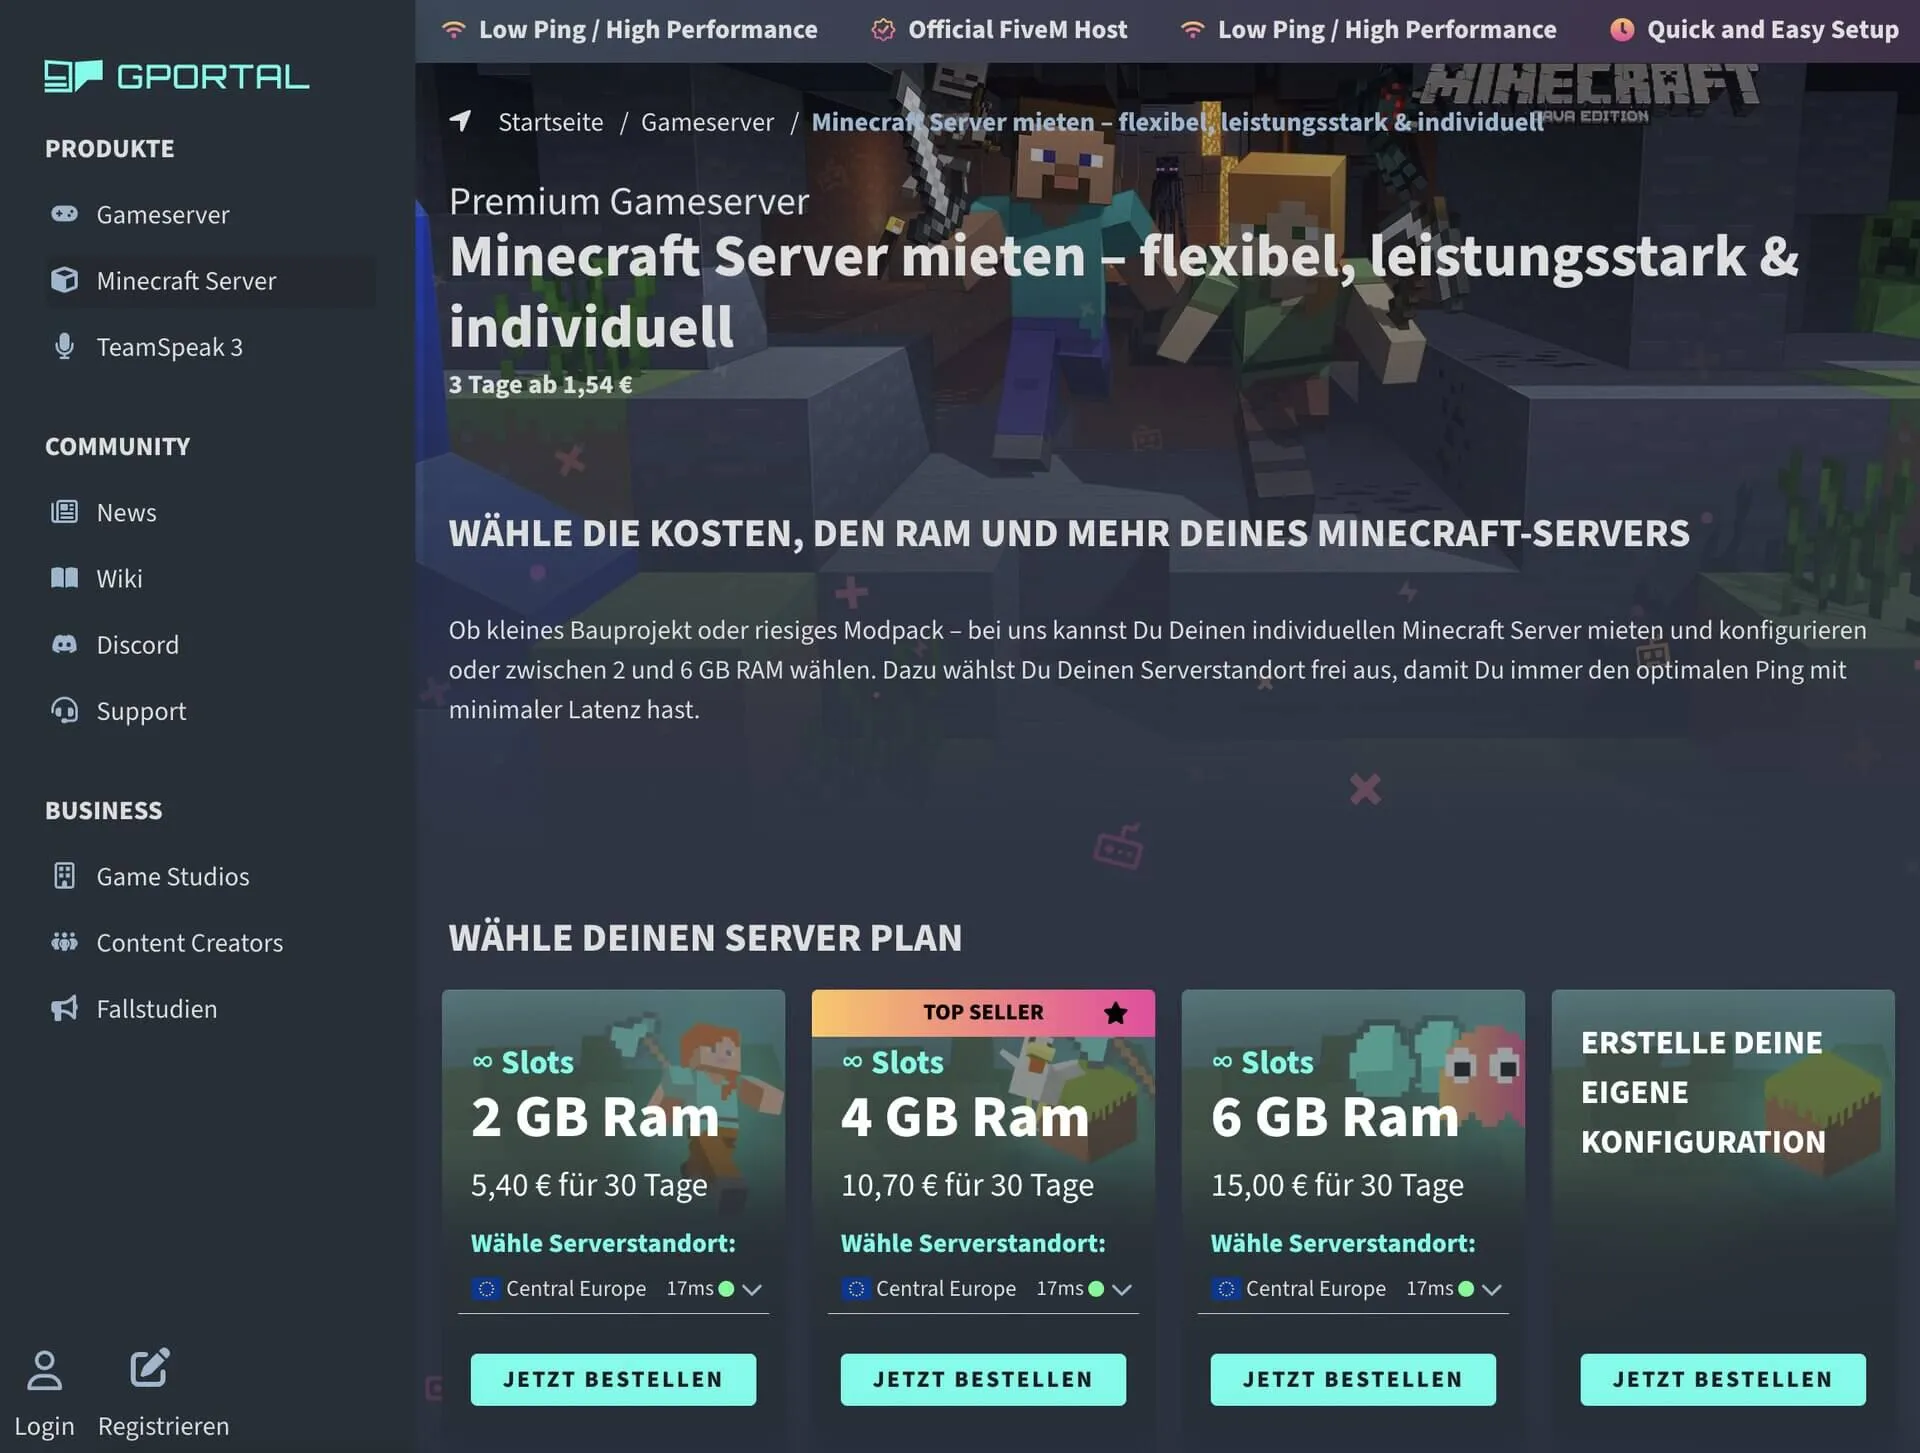Click the Support headset icon

point(64,710)
